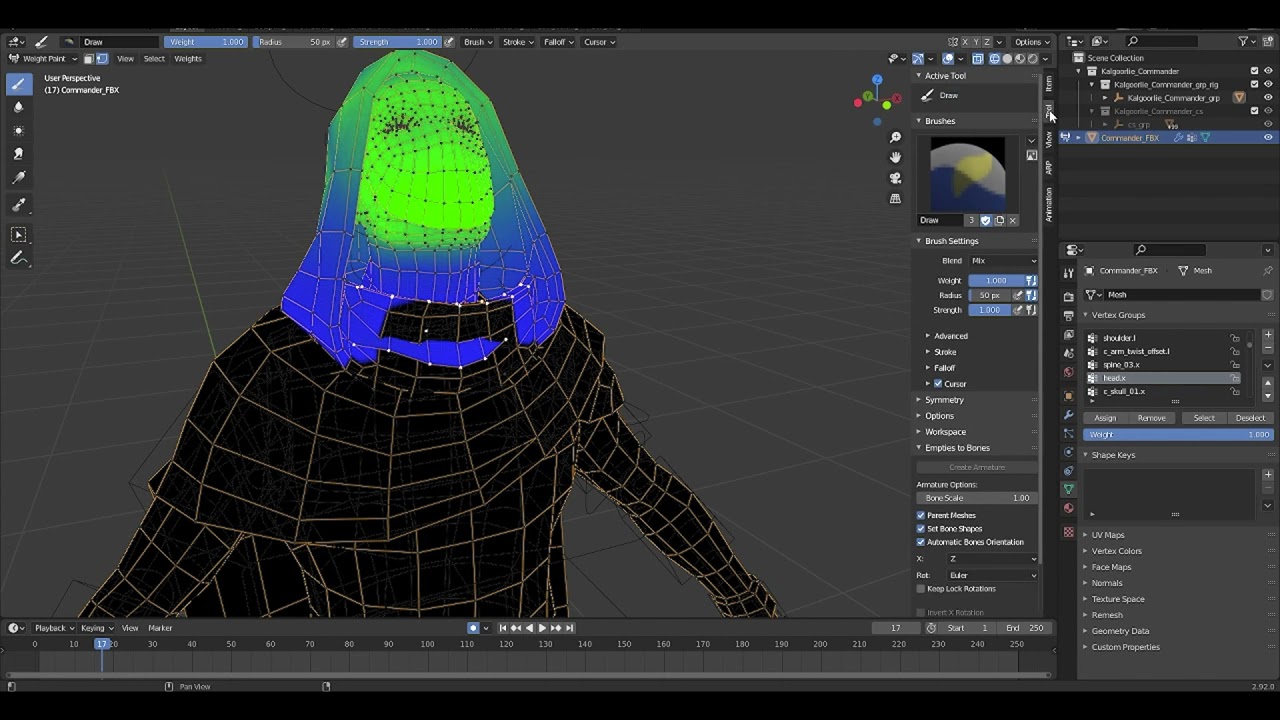Click the Deselect vertex group button

(x=1250, y=418)
